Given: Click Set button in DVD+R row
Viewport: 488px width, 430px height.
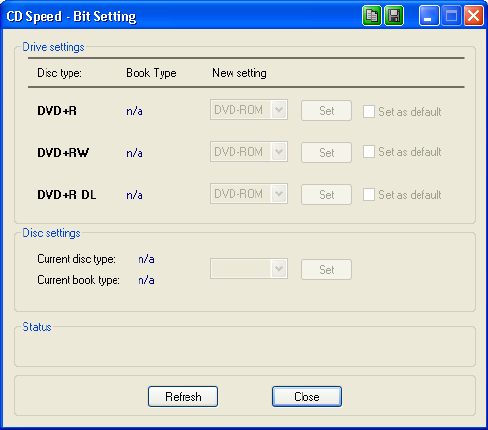Looking at the screenshot, I should click(x=326, y=111).
